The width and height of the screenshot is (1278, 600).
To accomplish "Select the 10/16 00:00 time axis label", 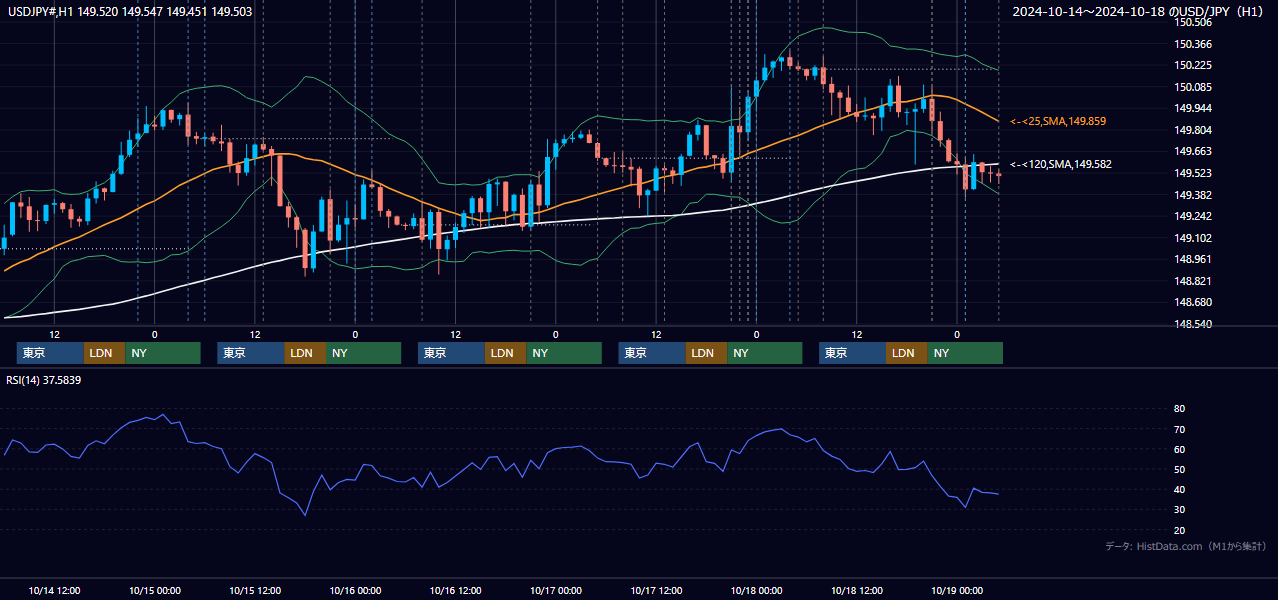I will (x=355, y=590).
